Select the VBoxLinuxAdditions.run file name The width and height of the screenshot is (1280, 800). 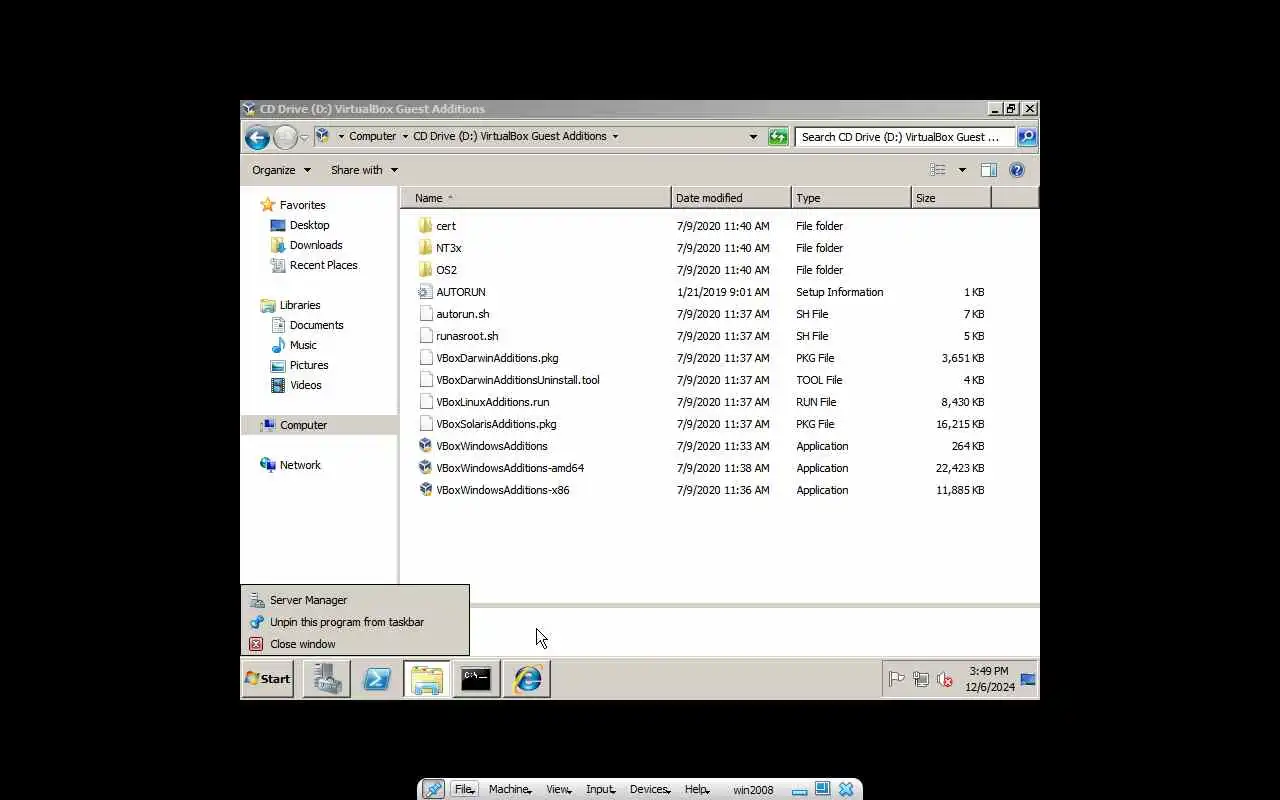point(493,402)
